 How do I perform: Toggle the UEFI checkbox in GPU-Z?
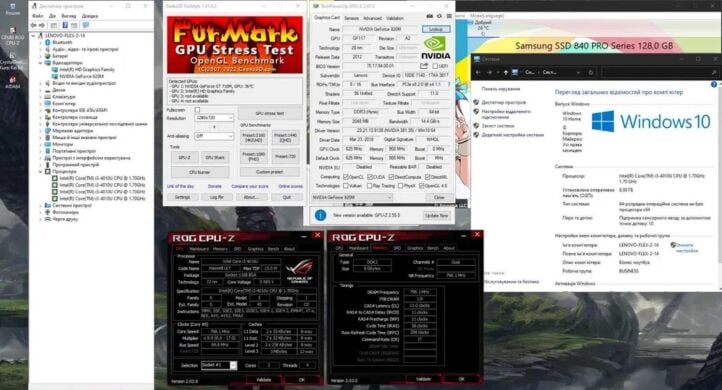[x=435, y=66]
